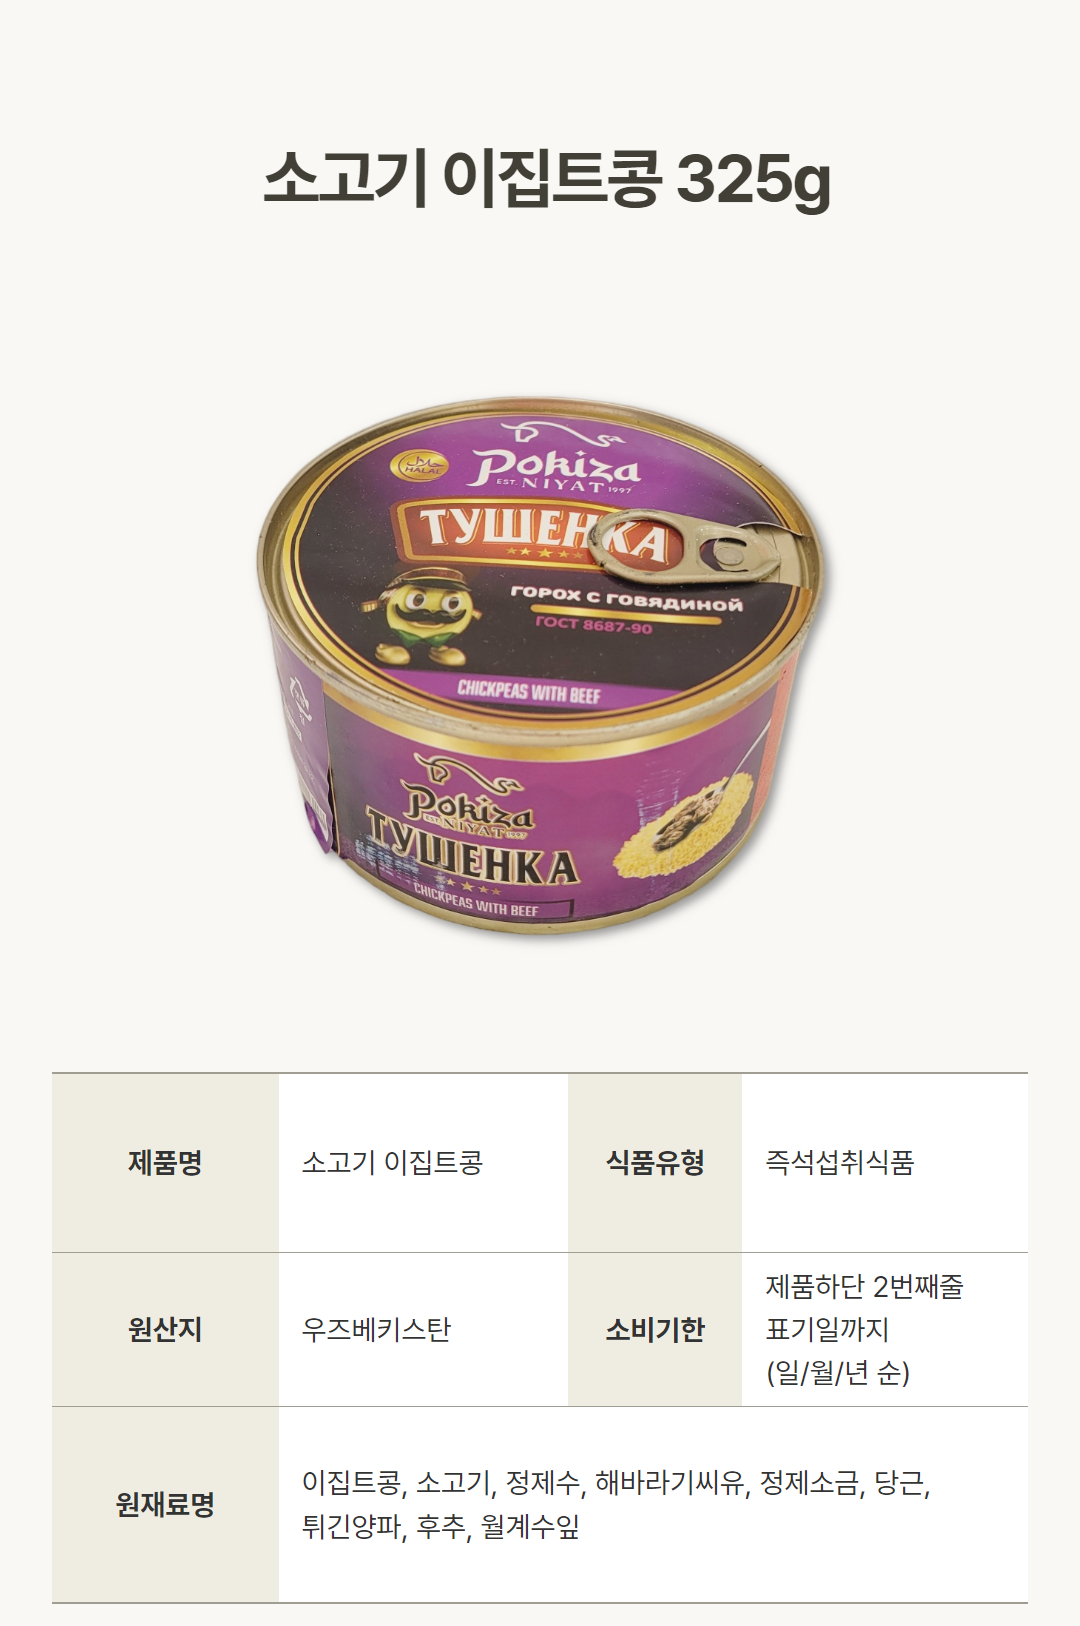Screen dimensions: 1080x1626
Task: Click the ingredients list starting with 이집트콩
Action: (616, 1504)
